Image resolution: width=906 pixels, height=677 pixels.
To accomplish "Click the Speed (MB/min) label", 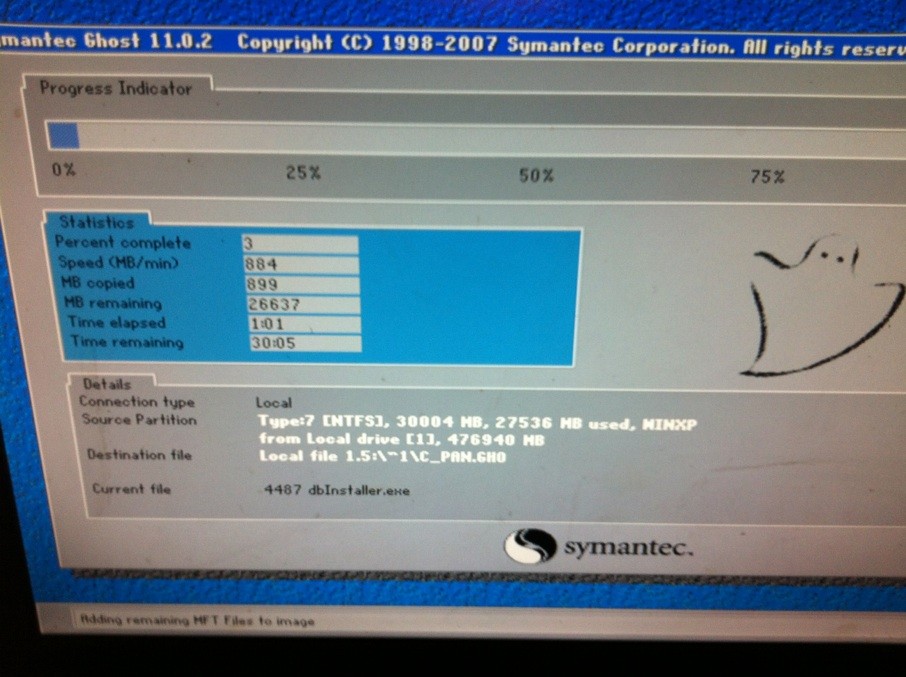I will pyautogui.click(x=118, y=263).
